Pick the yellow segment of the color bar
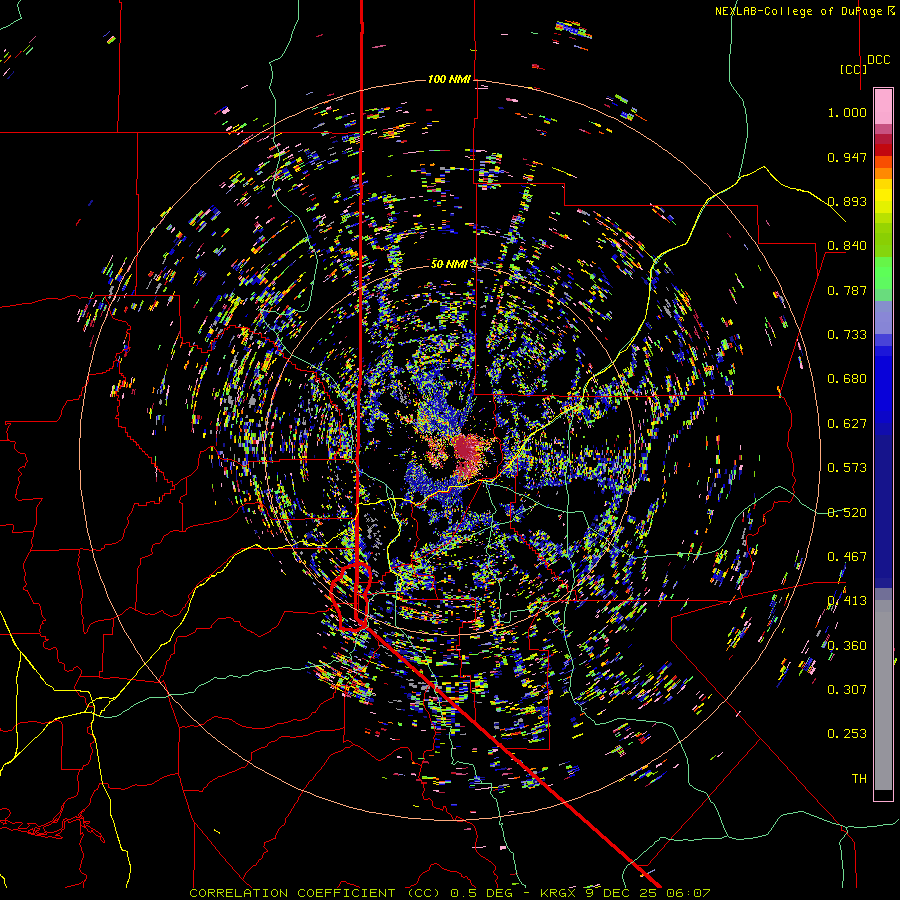The height and width of the screenshot is (900, 900). pyautogui.click(x=883, y=197)
